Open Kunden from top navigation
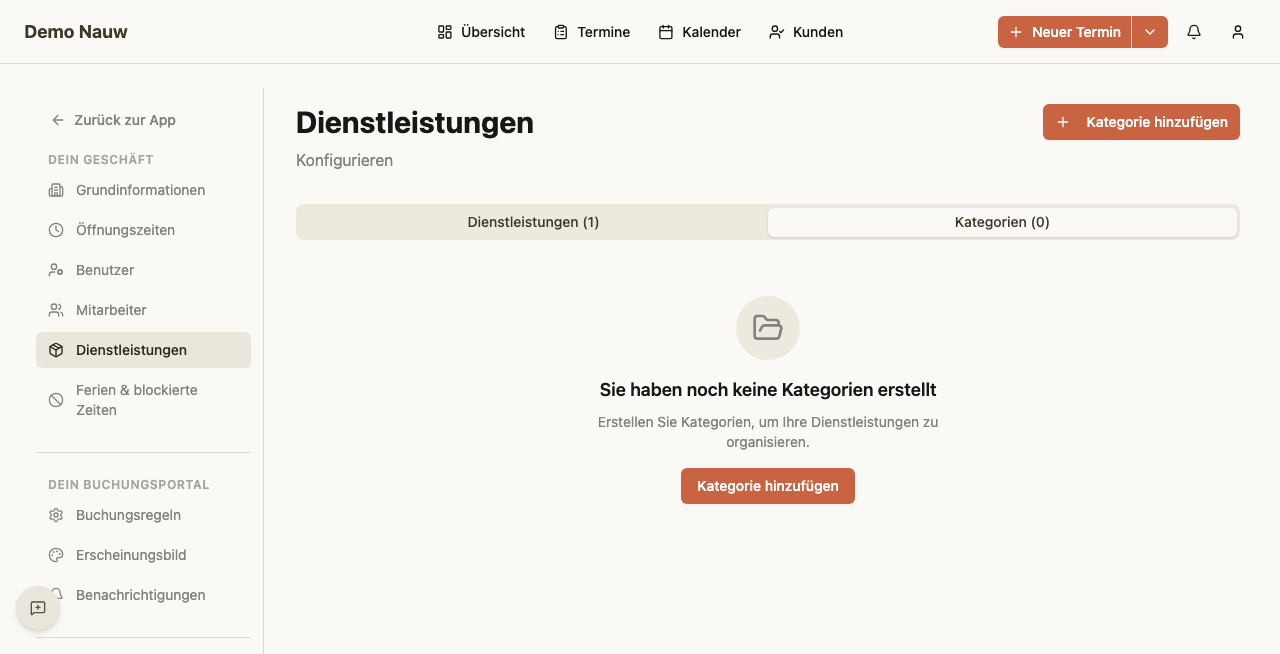Viewport: 1280px width, 654px height. click(806, 32)
